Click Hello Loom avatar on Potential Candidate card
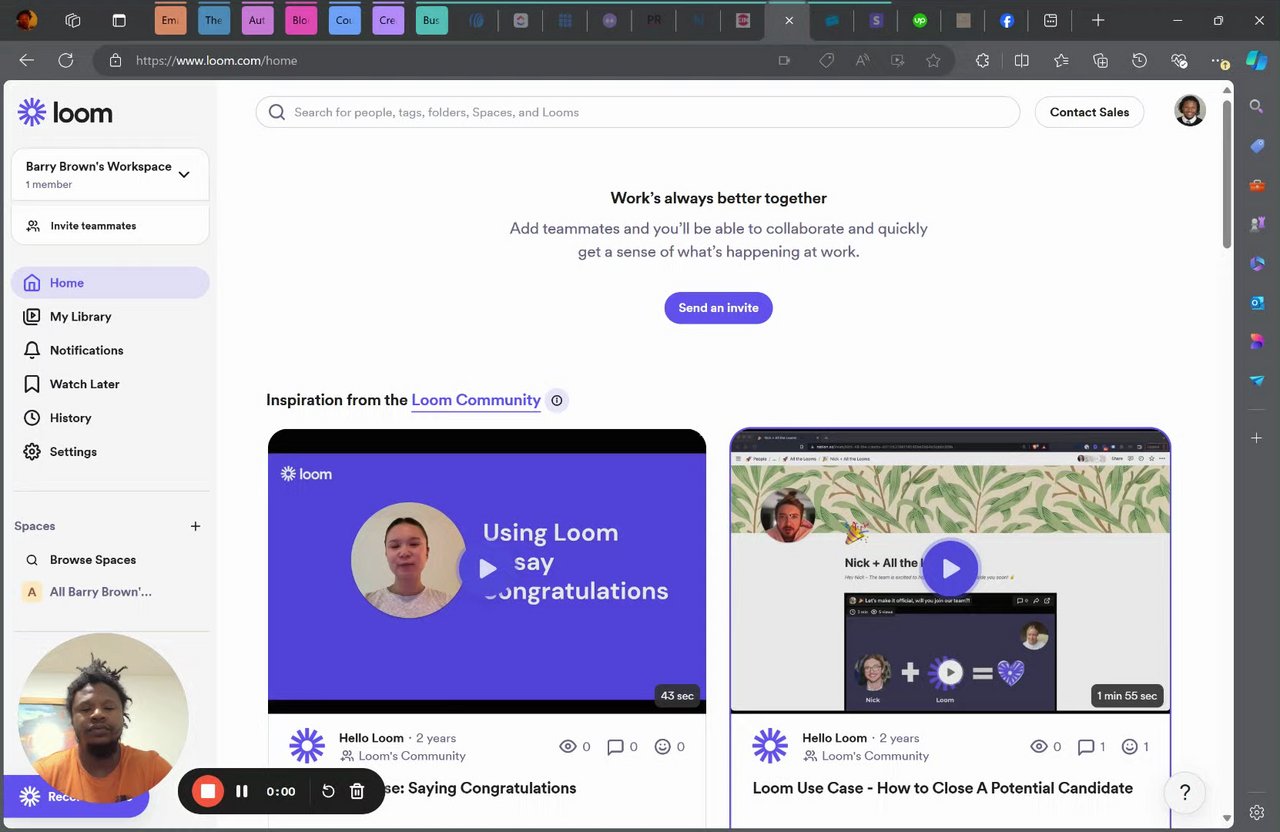The width and height of the screenshot is (1280, 832). point(770,746)
